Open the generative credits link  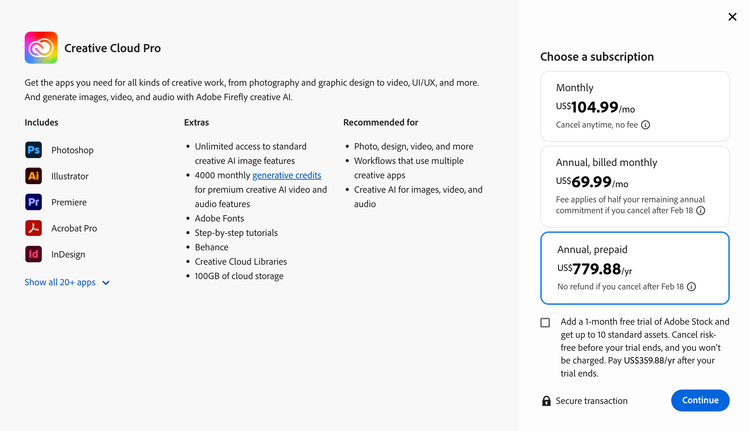(x=286, y=175)
